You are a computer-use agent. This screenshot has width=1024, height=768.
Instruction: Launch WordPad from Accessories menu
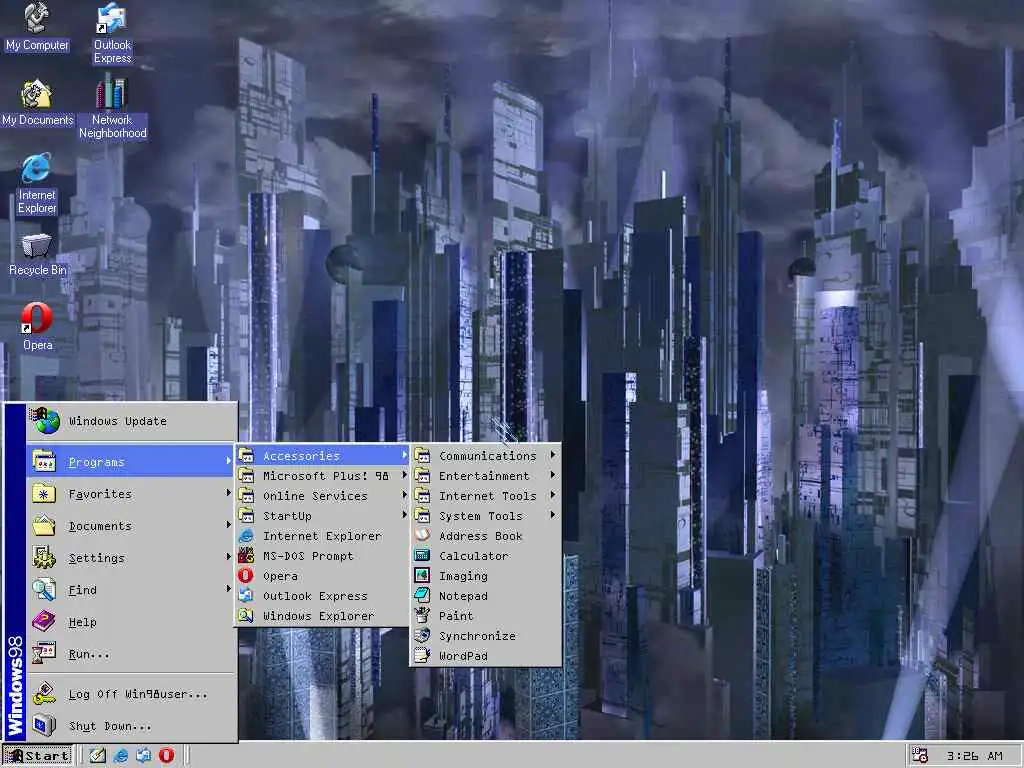click(x=485, y=656)
